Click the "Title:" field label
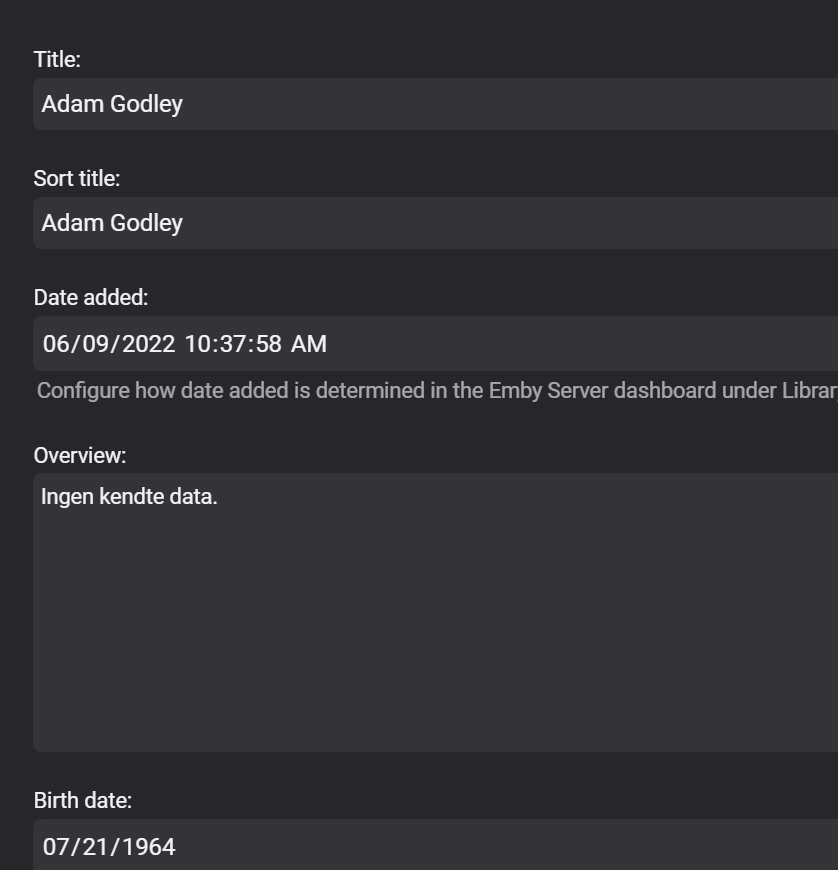 tap(57, 60)
